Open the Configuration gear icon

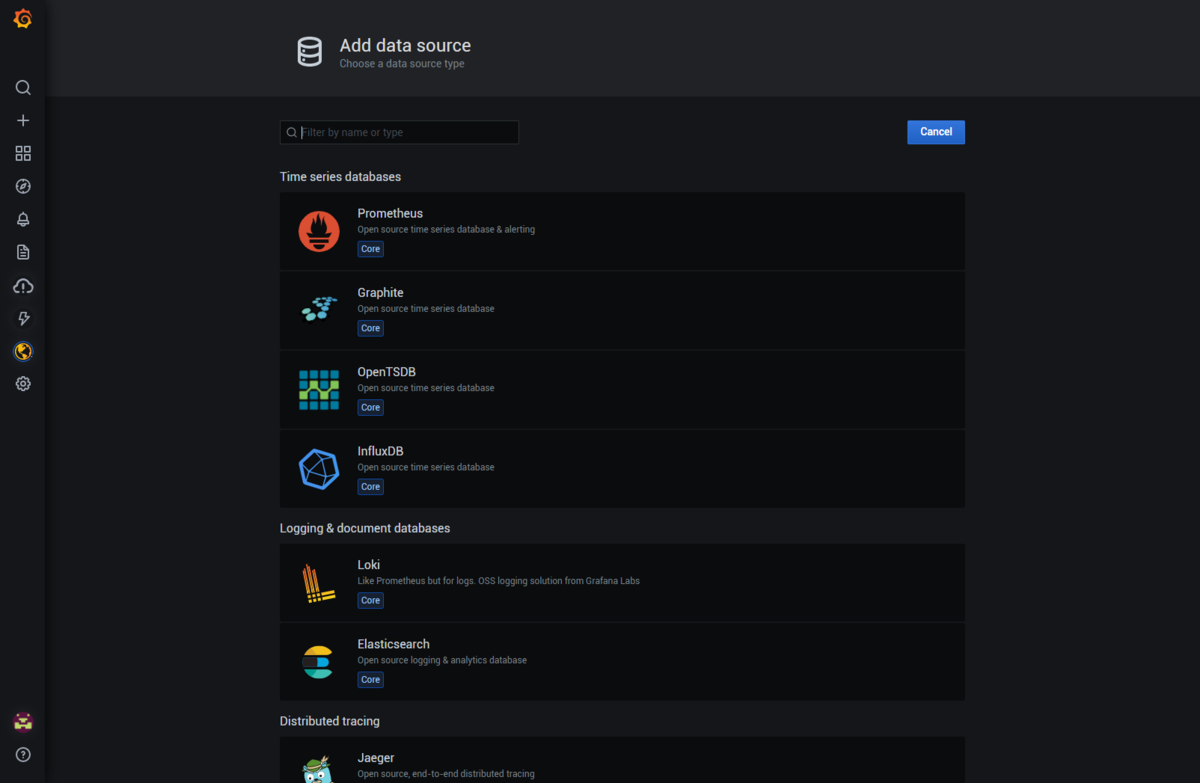pyautogui.click(x=23, y=384)
